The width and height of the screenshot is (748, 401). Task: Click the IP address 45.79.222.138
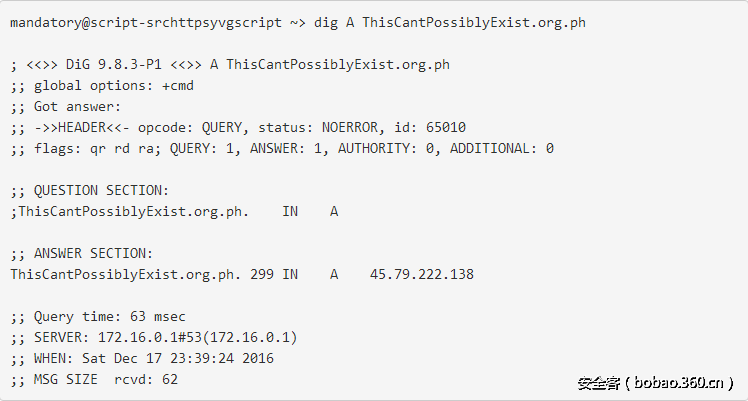pyautogui.click(x=421, y=274)
